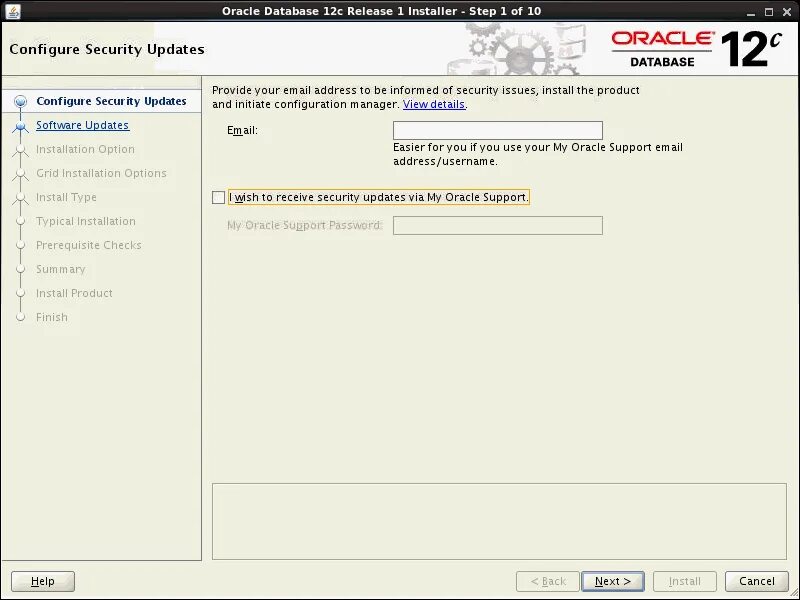Screen dimensions: 800x600
Task: Click the Configure Security Updates step bullet
Action: [20, 102]
